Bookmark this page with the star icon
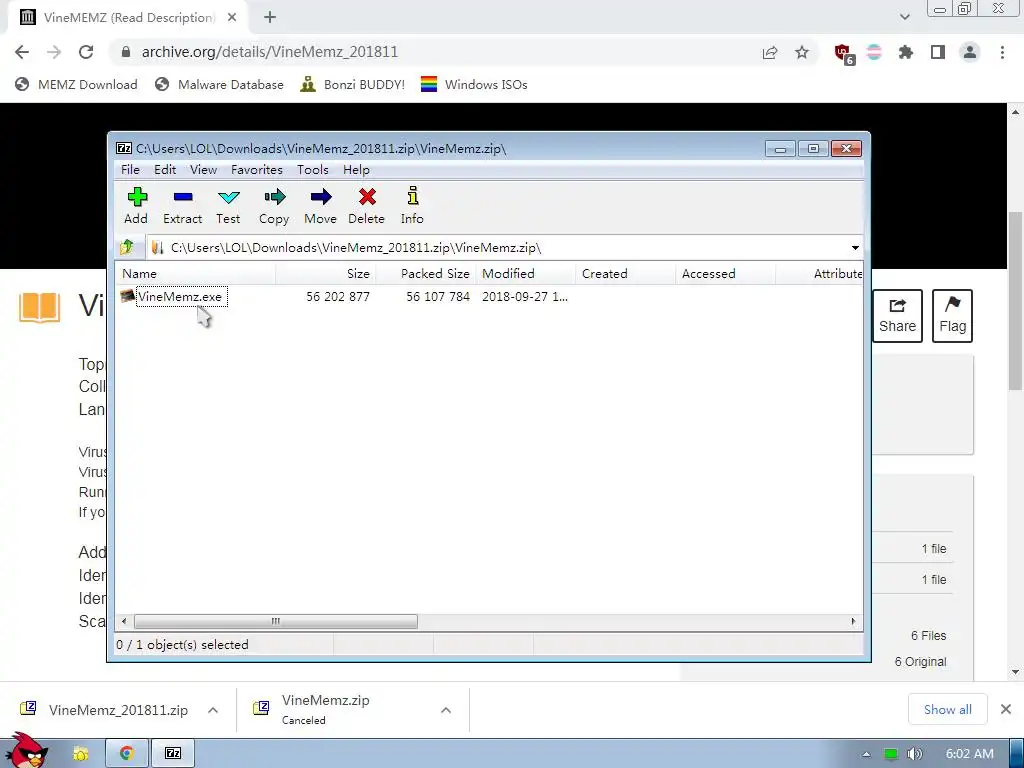The image size is (1024, 768). (802, 52)
